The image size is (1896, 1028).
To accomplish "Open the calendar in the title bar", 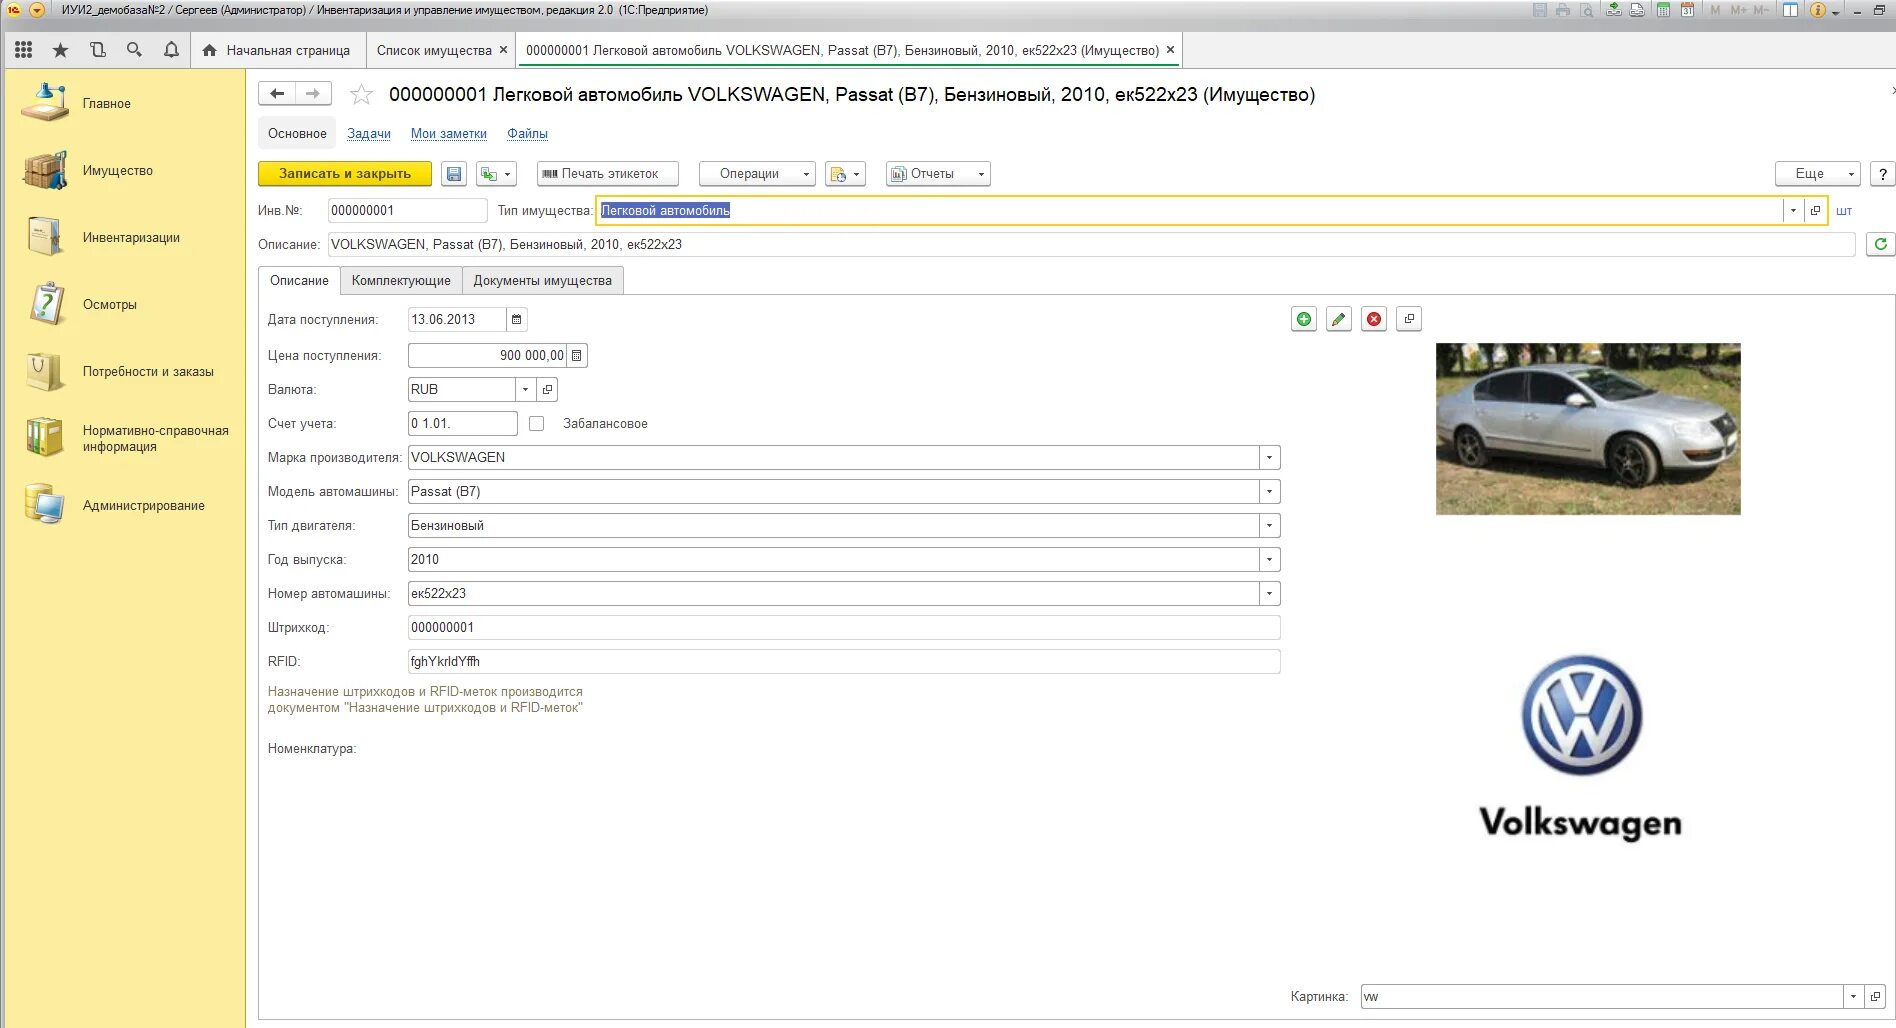I will click(x=1687, y=10).
